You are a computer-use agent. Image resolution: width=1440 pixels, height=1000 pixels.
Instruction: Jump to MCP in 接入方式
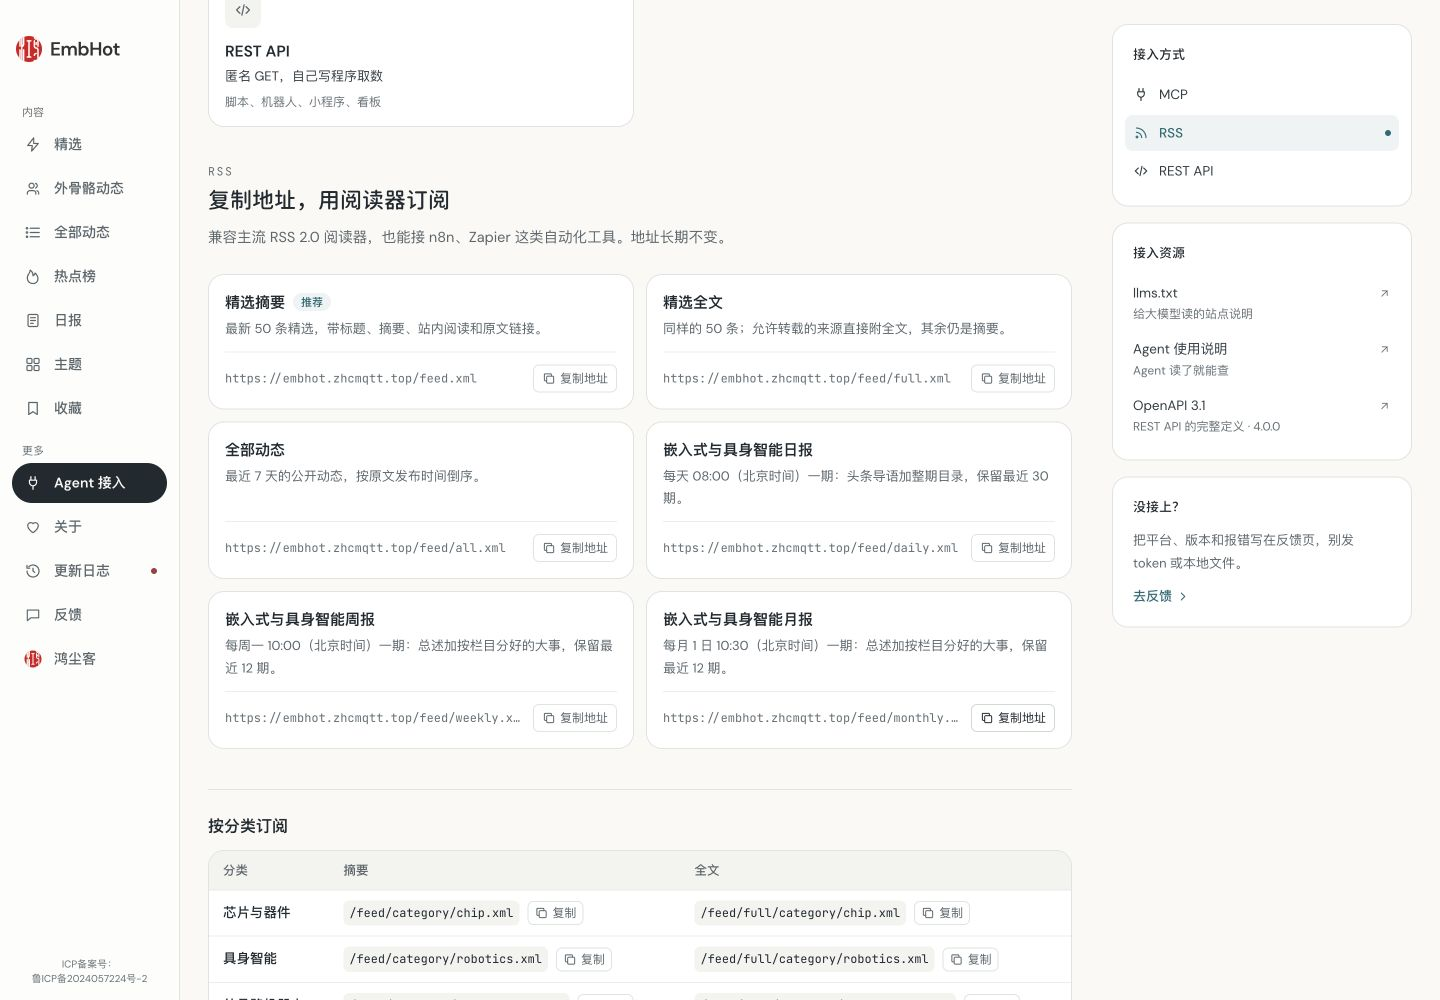point(1262,95)
